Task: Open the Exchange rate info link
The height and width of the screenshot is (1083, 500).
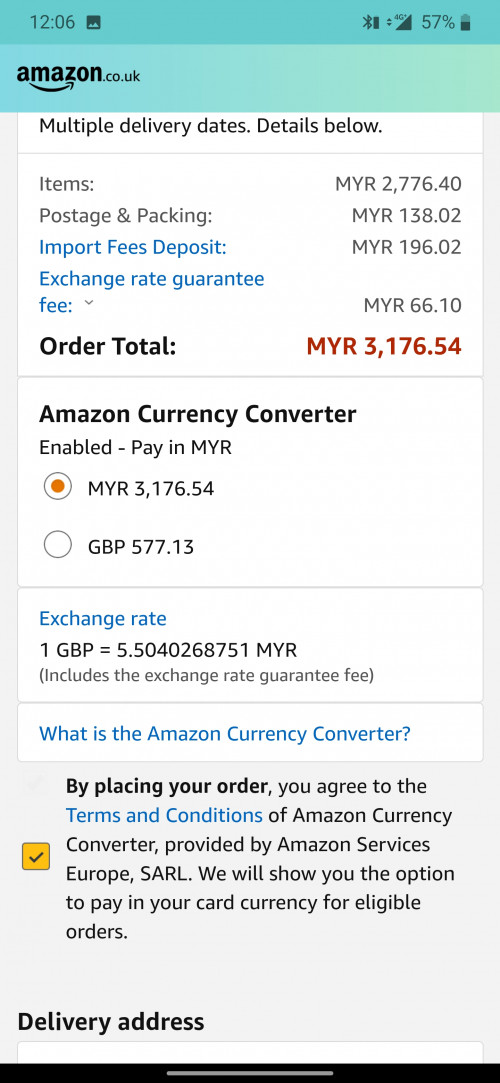Action: (x=103, y=618)
